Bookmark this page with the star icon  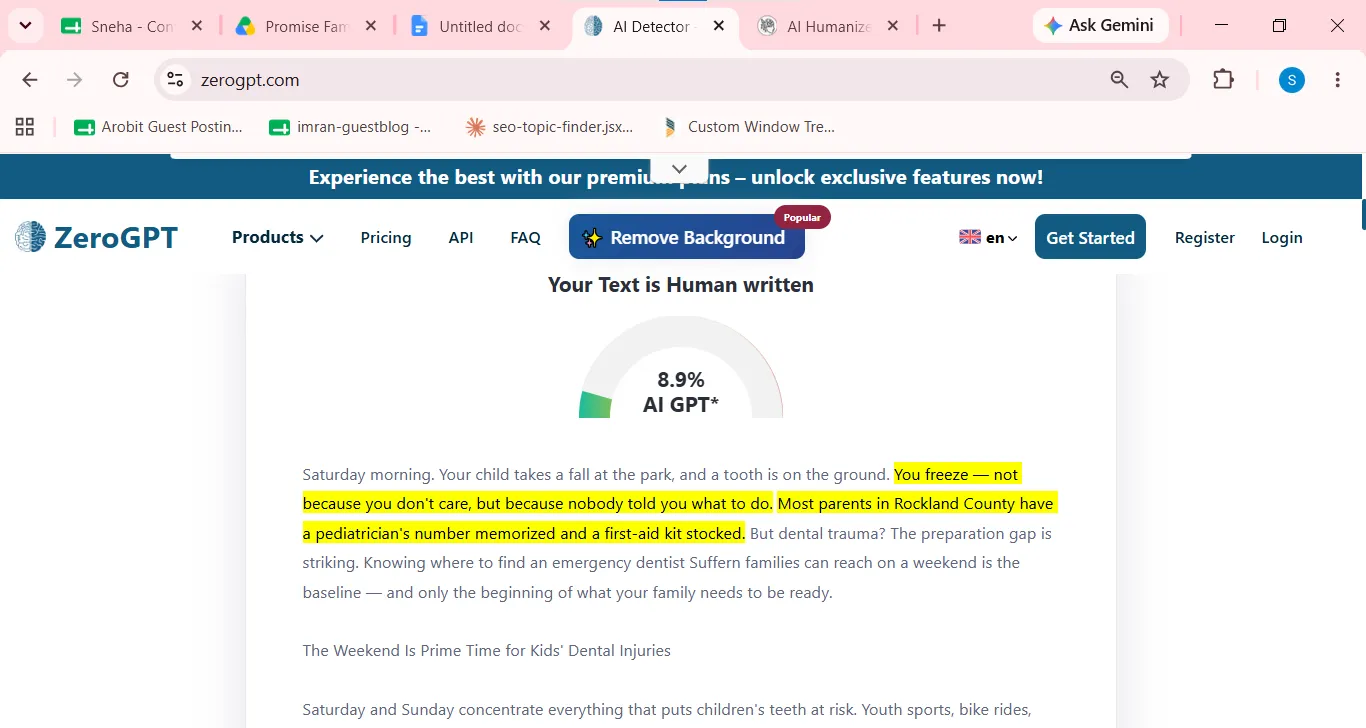1160,80
